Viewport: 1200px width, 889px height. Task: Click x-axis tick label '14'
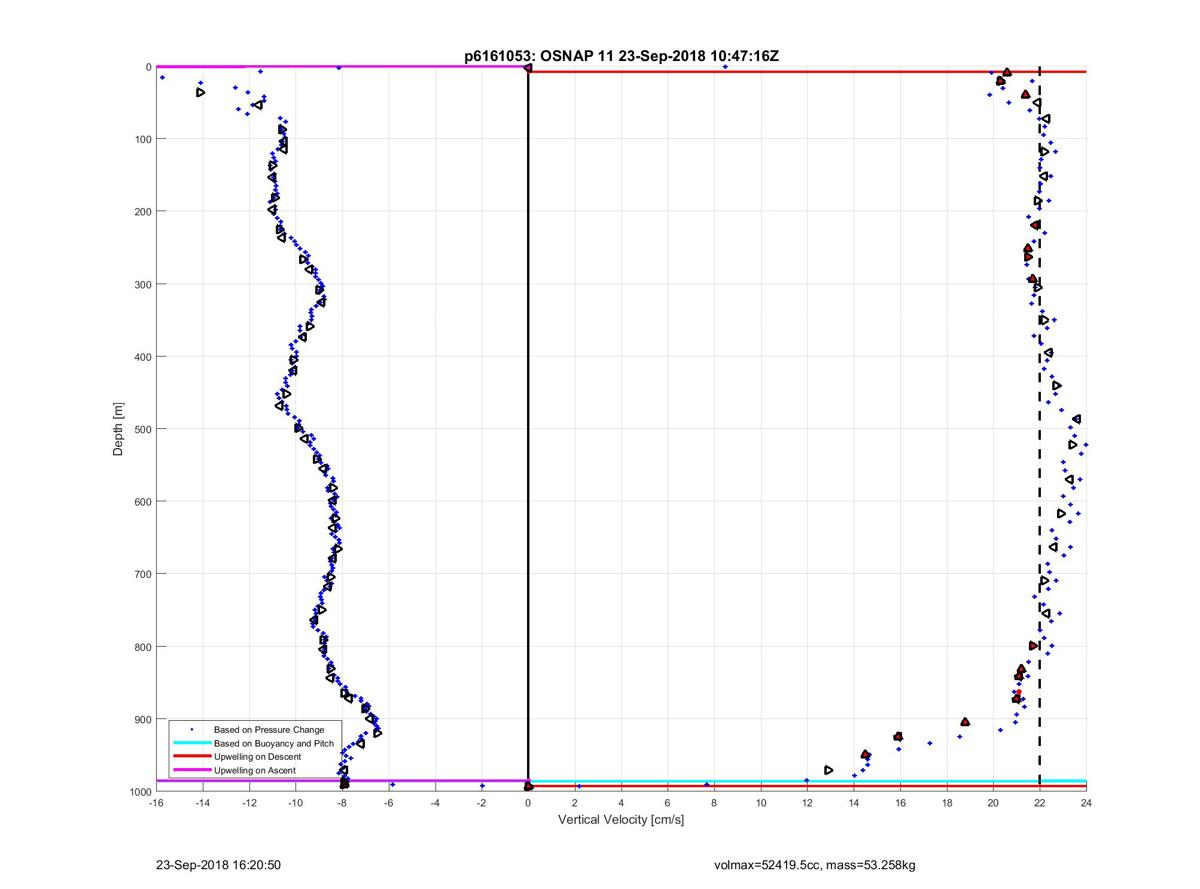tap(854, 802)
